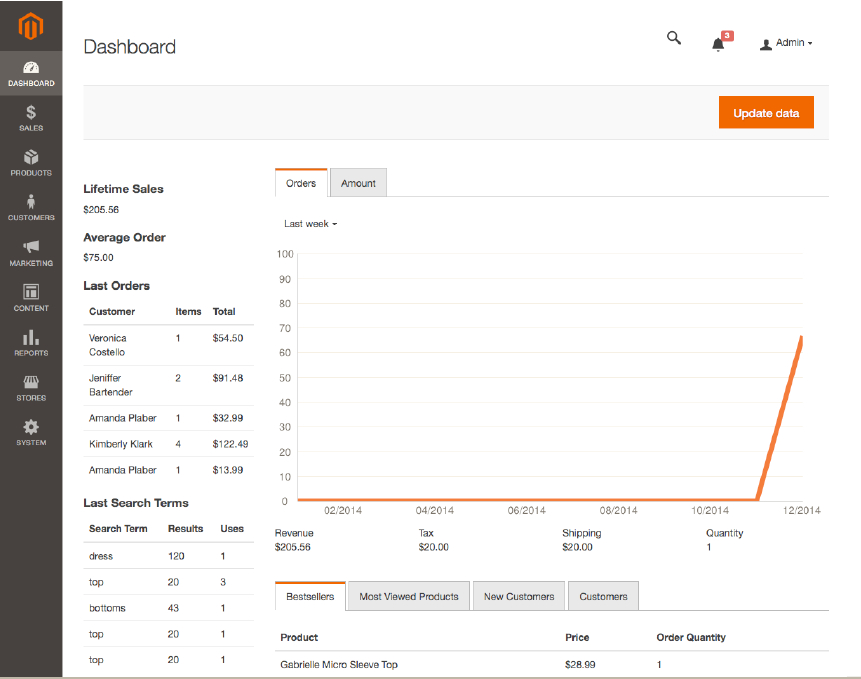
Task: Click the Gabrielle Micro Sleeve Top product
Action: point(339,664)
